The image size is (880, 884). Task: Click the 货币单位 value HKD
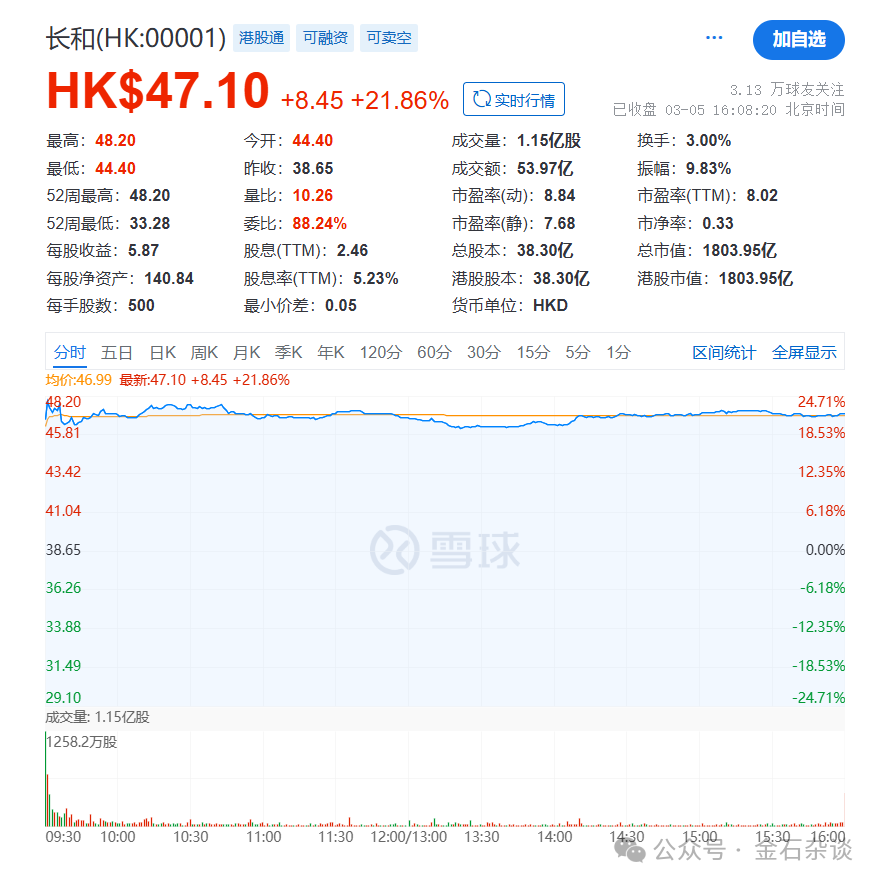[551, 306]
